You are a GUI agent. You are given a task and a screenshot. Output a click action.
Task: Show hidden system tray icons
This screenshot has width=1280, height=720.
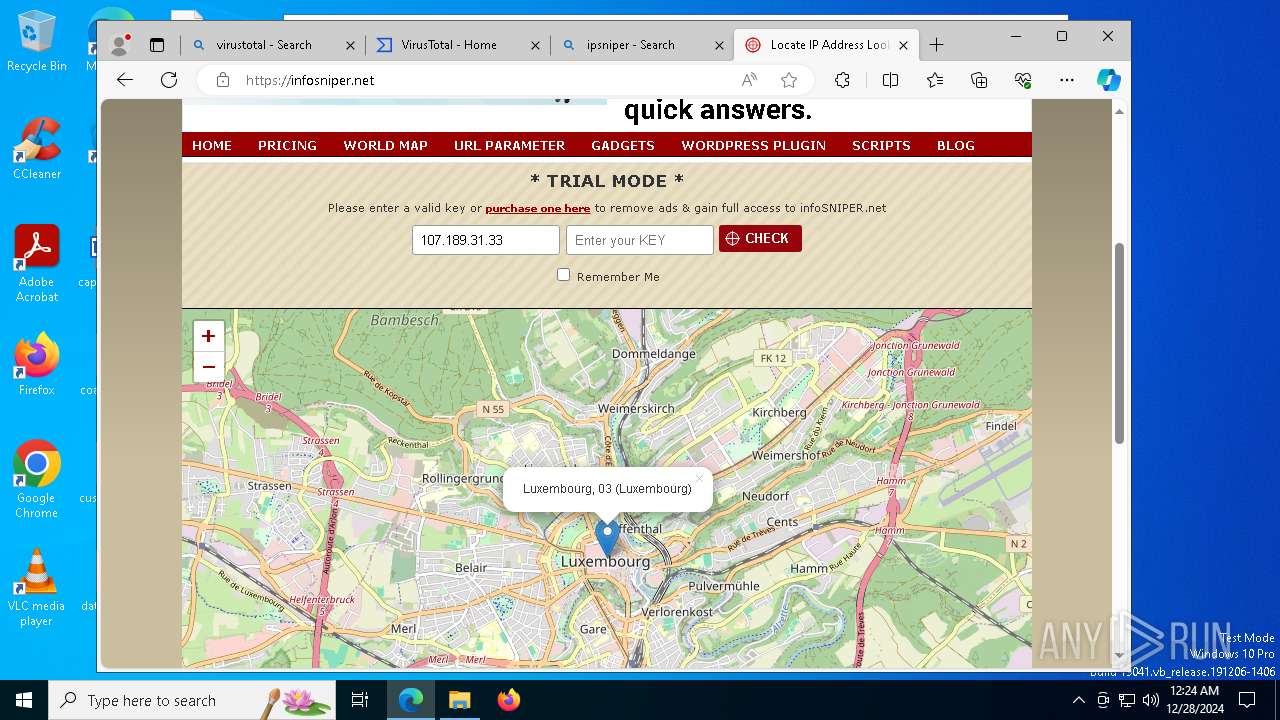coord(1078,700)
